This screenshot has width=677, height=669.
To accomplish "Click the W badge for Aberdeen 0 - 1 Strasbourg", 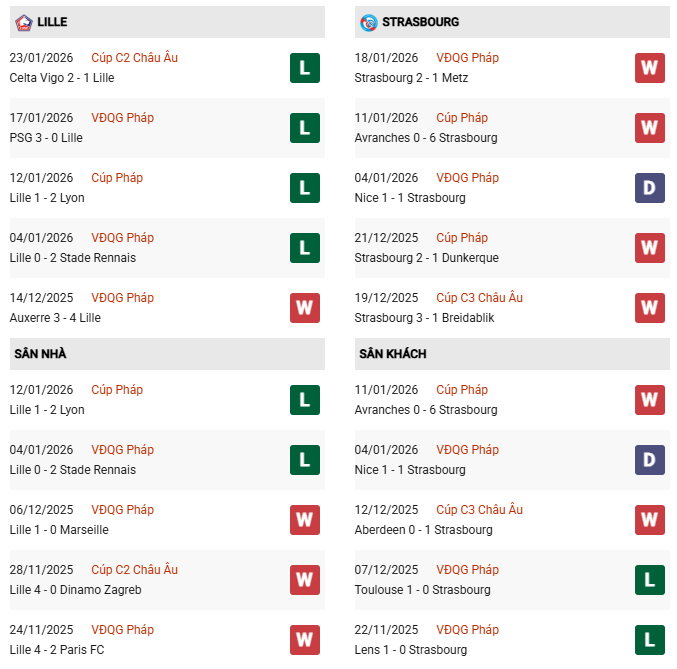I will (x=650, y=520).
